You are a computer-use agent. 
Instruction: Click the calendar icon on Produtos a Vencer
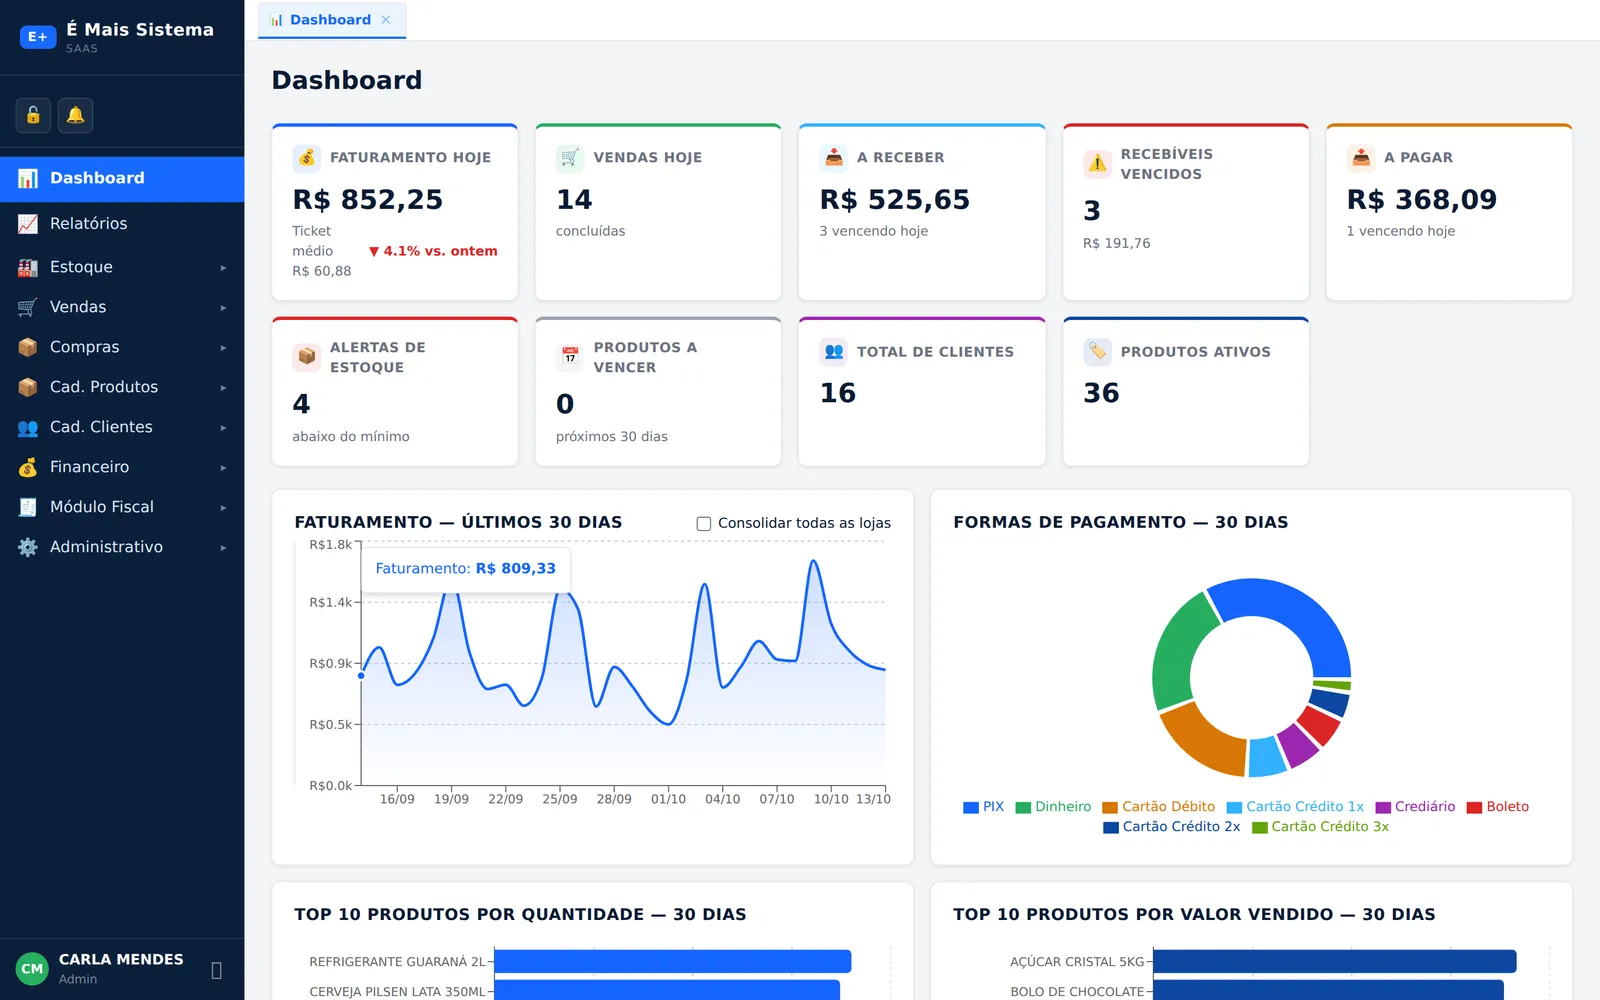click(x=570, y=357)
